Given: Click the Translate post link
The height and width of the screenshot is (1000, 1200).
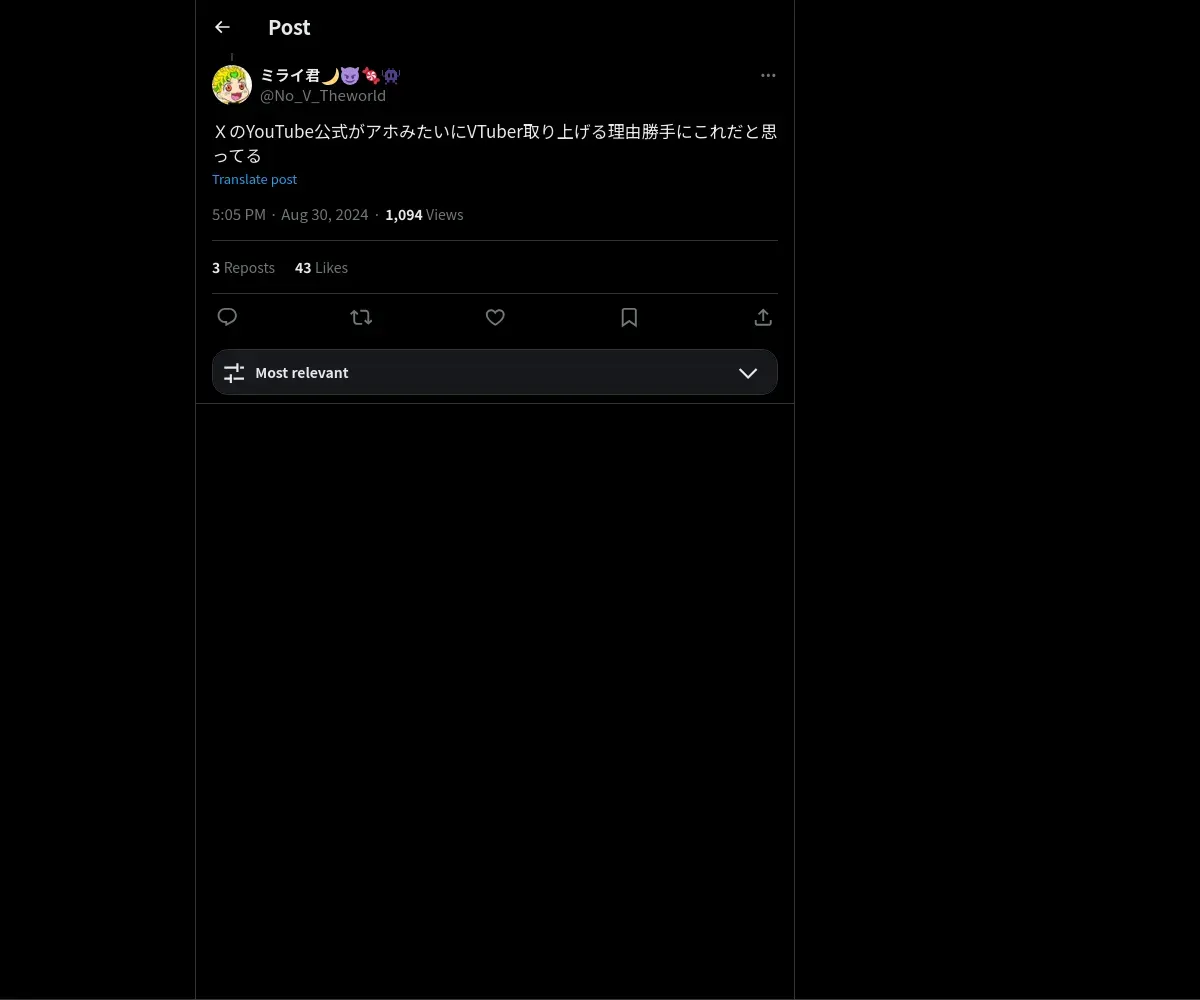Looking at the screenshot, I should [254, 179].
